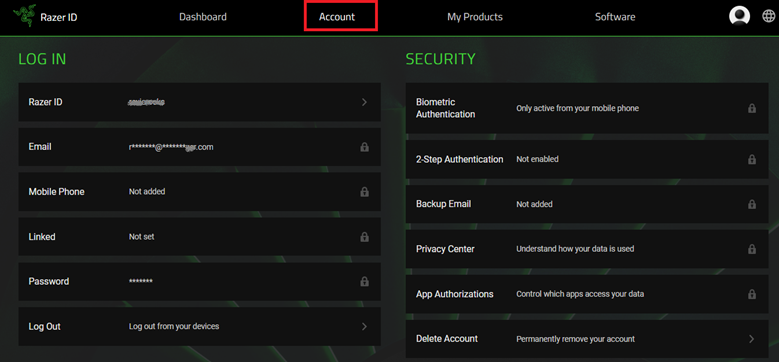Screen dimensions: 779x363
Task: Click the lock icon in Mobile Phone row
Action: pyautogui.click(x=364, y=192)
